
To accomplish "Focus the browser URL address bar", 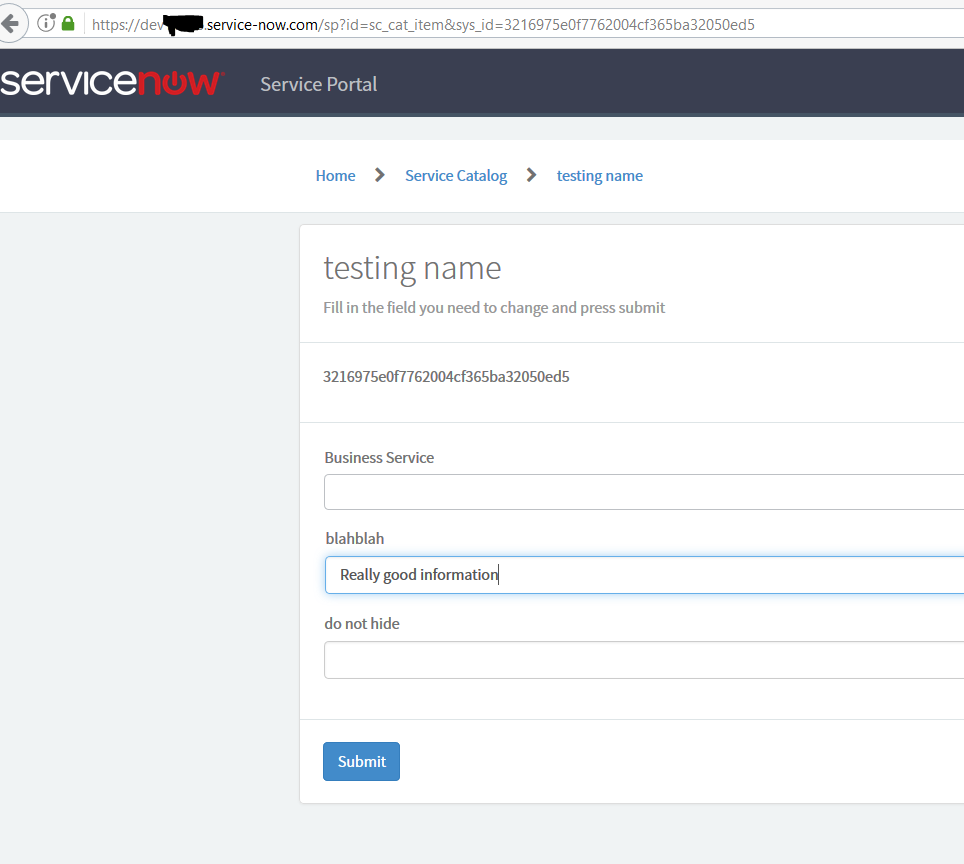I will (500, 24).
